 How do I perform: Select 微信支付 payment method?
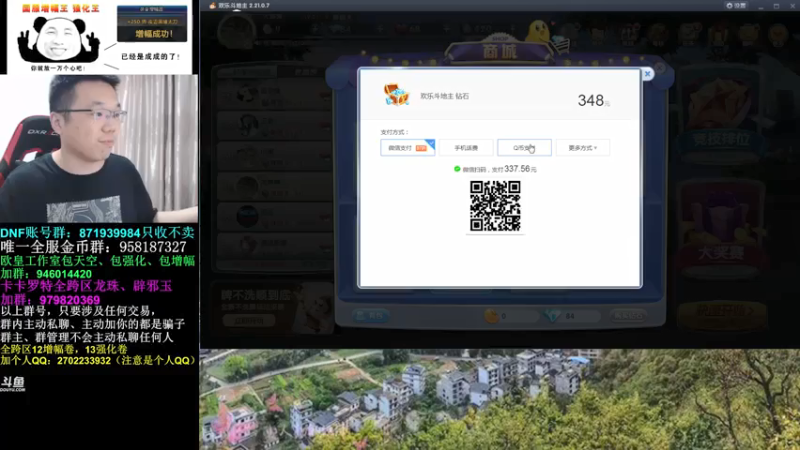point(408,148)
